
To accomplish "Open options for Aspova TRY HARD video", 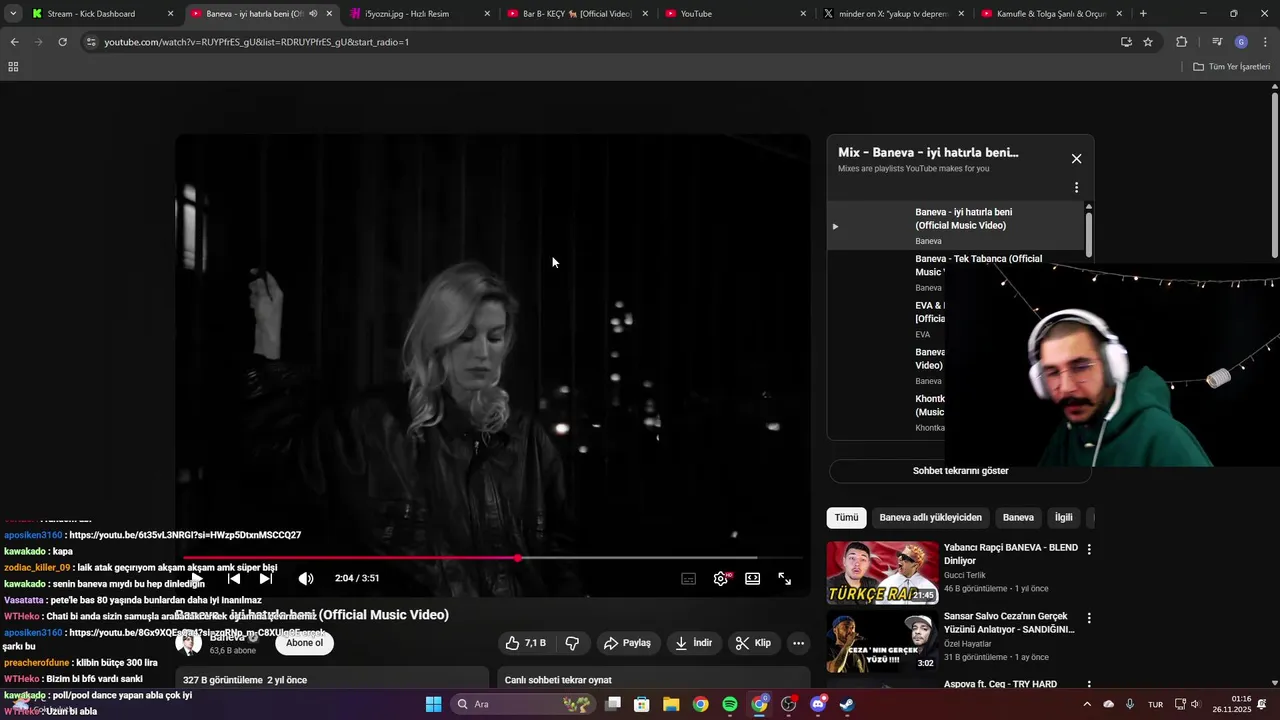I will (1089, 686).
